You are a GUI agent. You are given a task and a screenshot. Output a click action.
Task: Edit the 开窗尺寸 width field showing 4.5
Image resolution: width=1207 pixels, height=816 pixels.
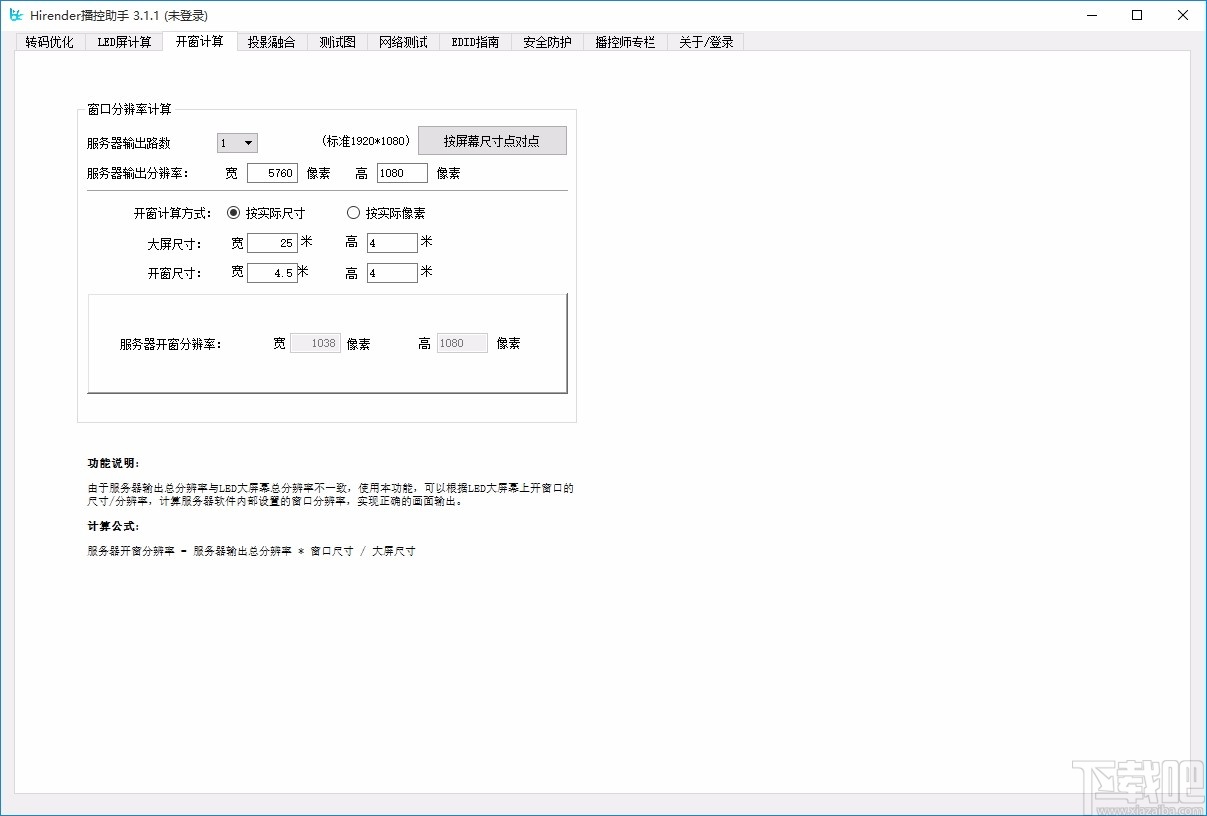[271, 271]
